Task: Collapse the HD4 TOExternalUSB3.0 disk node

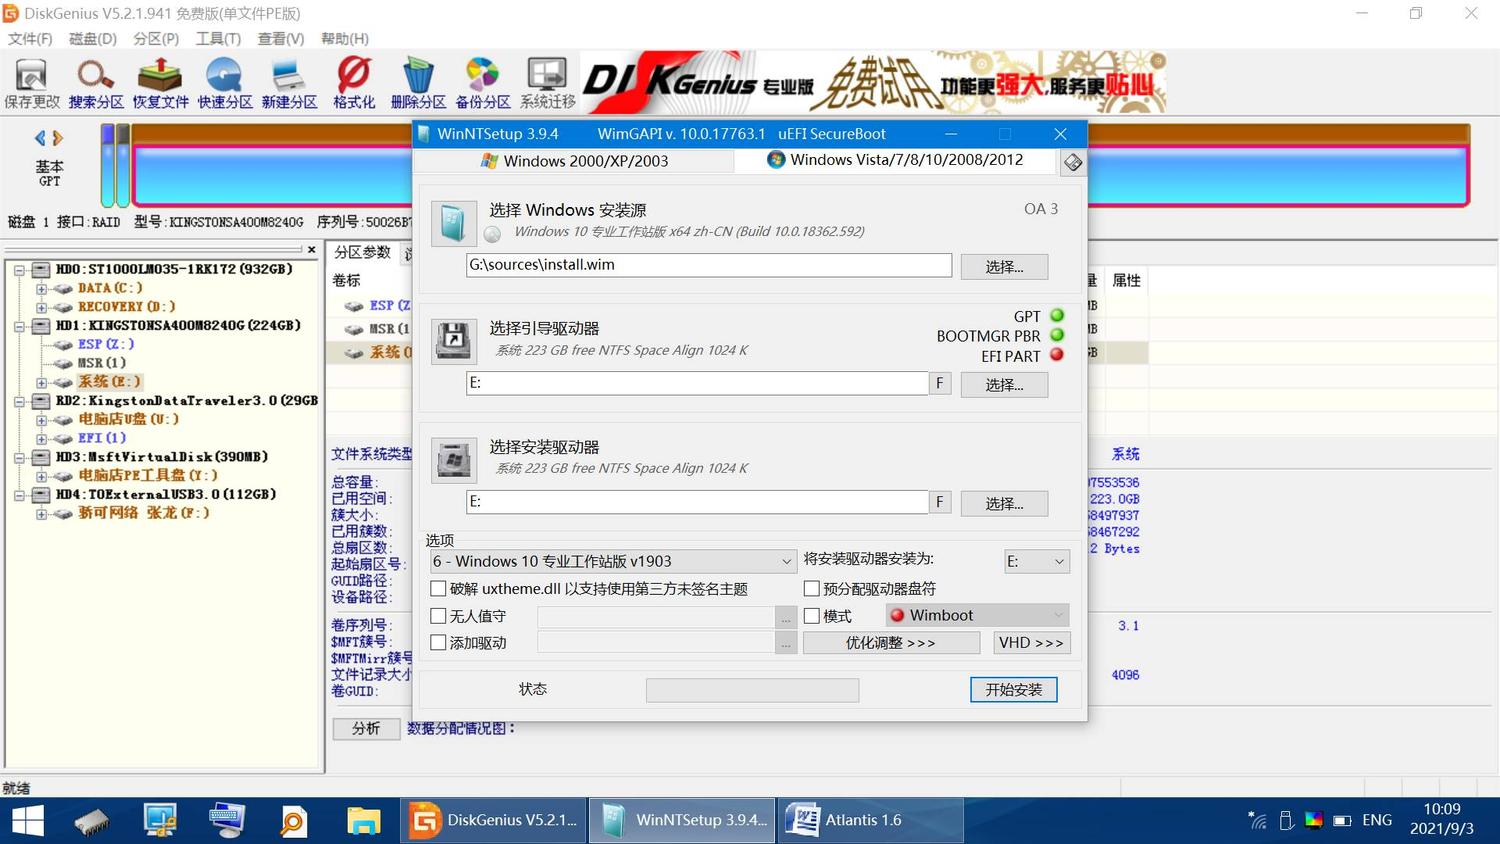Action: (20, 495)
